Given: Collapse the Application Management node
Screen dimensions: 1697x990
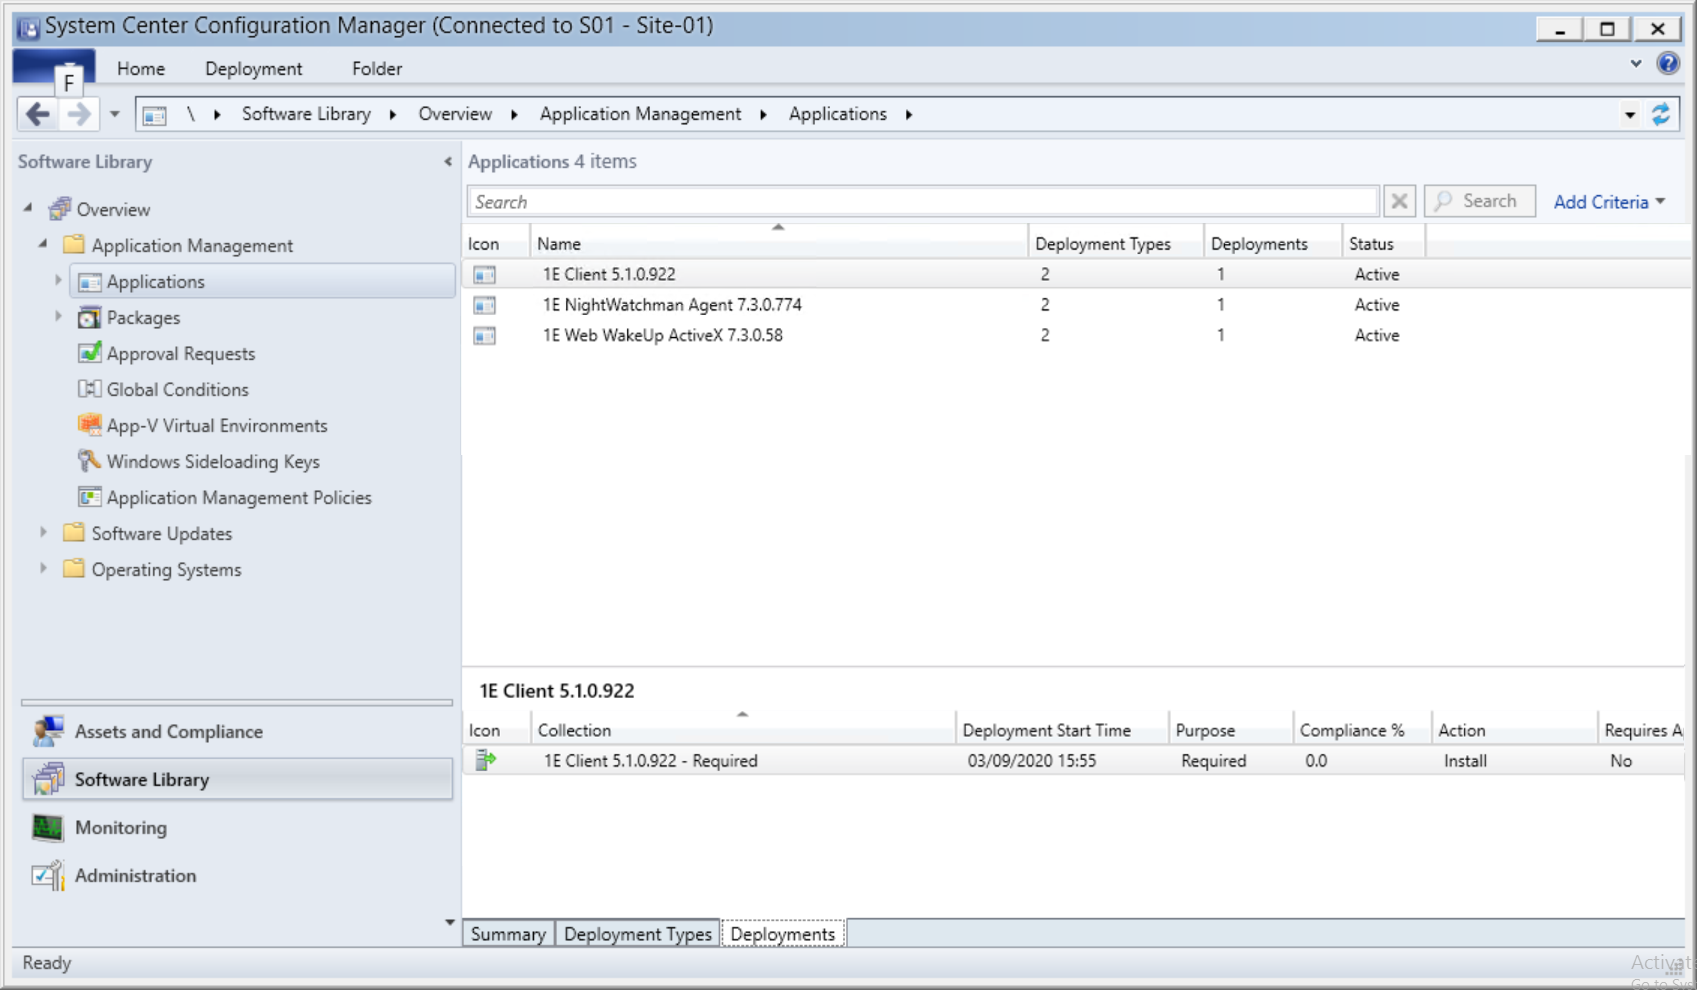Looking at the screenshot, I should [x=43, y=244].
